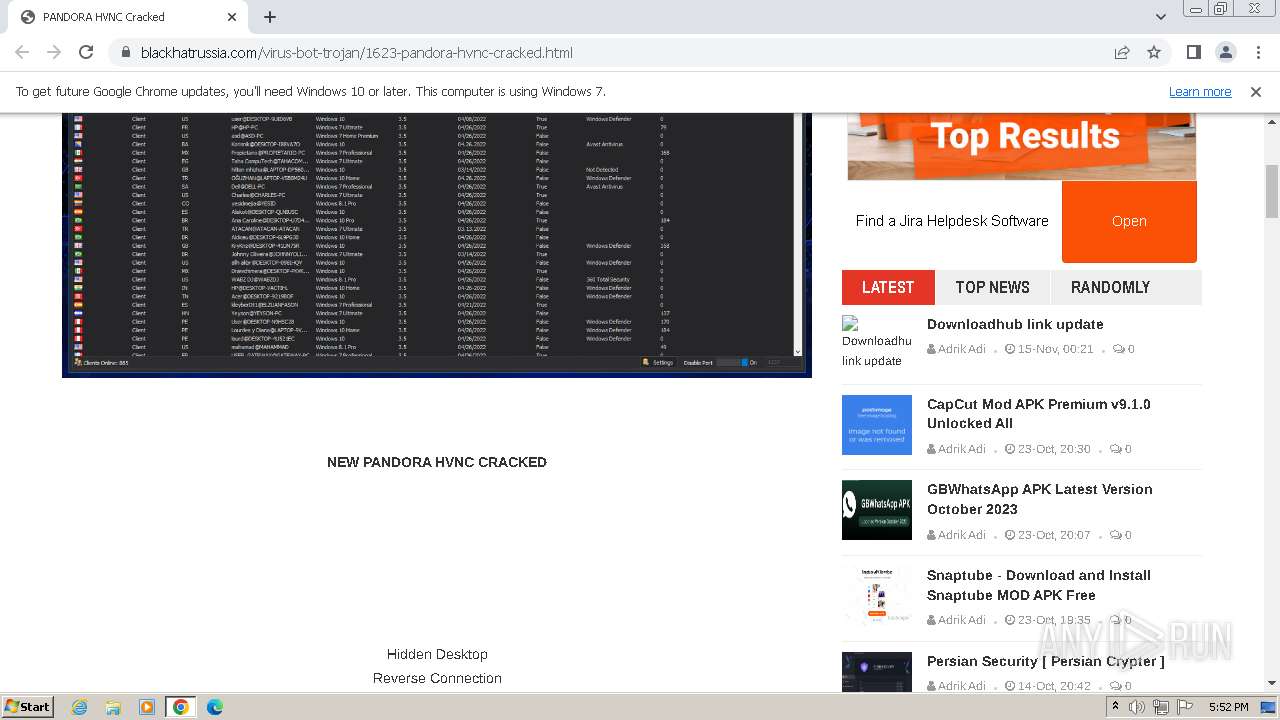Click the 23-Oct, 20:07 date text
Viewport: 1280px width, 720px height.
pyautogui.click(x=1054, y=535)
